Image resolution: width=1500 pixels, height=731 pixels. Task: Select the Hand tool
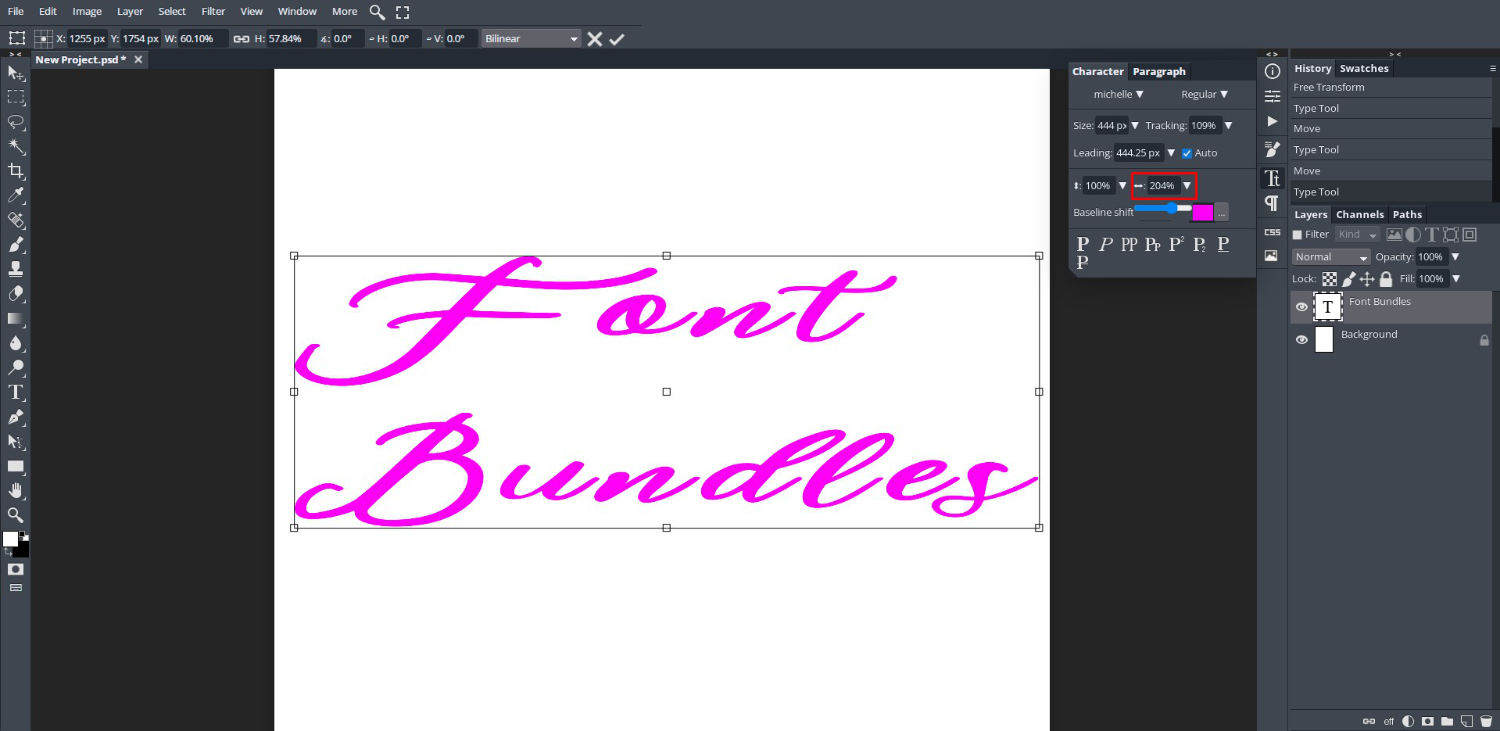click(x=16, y=490)
